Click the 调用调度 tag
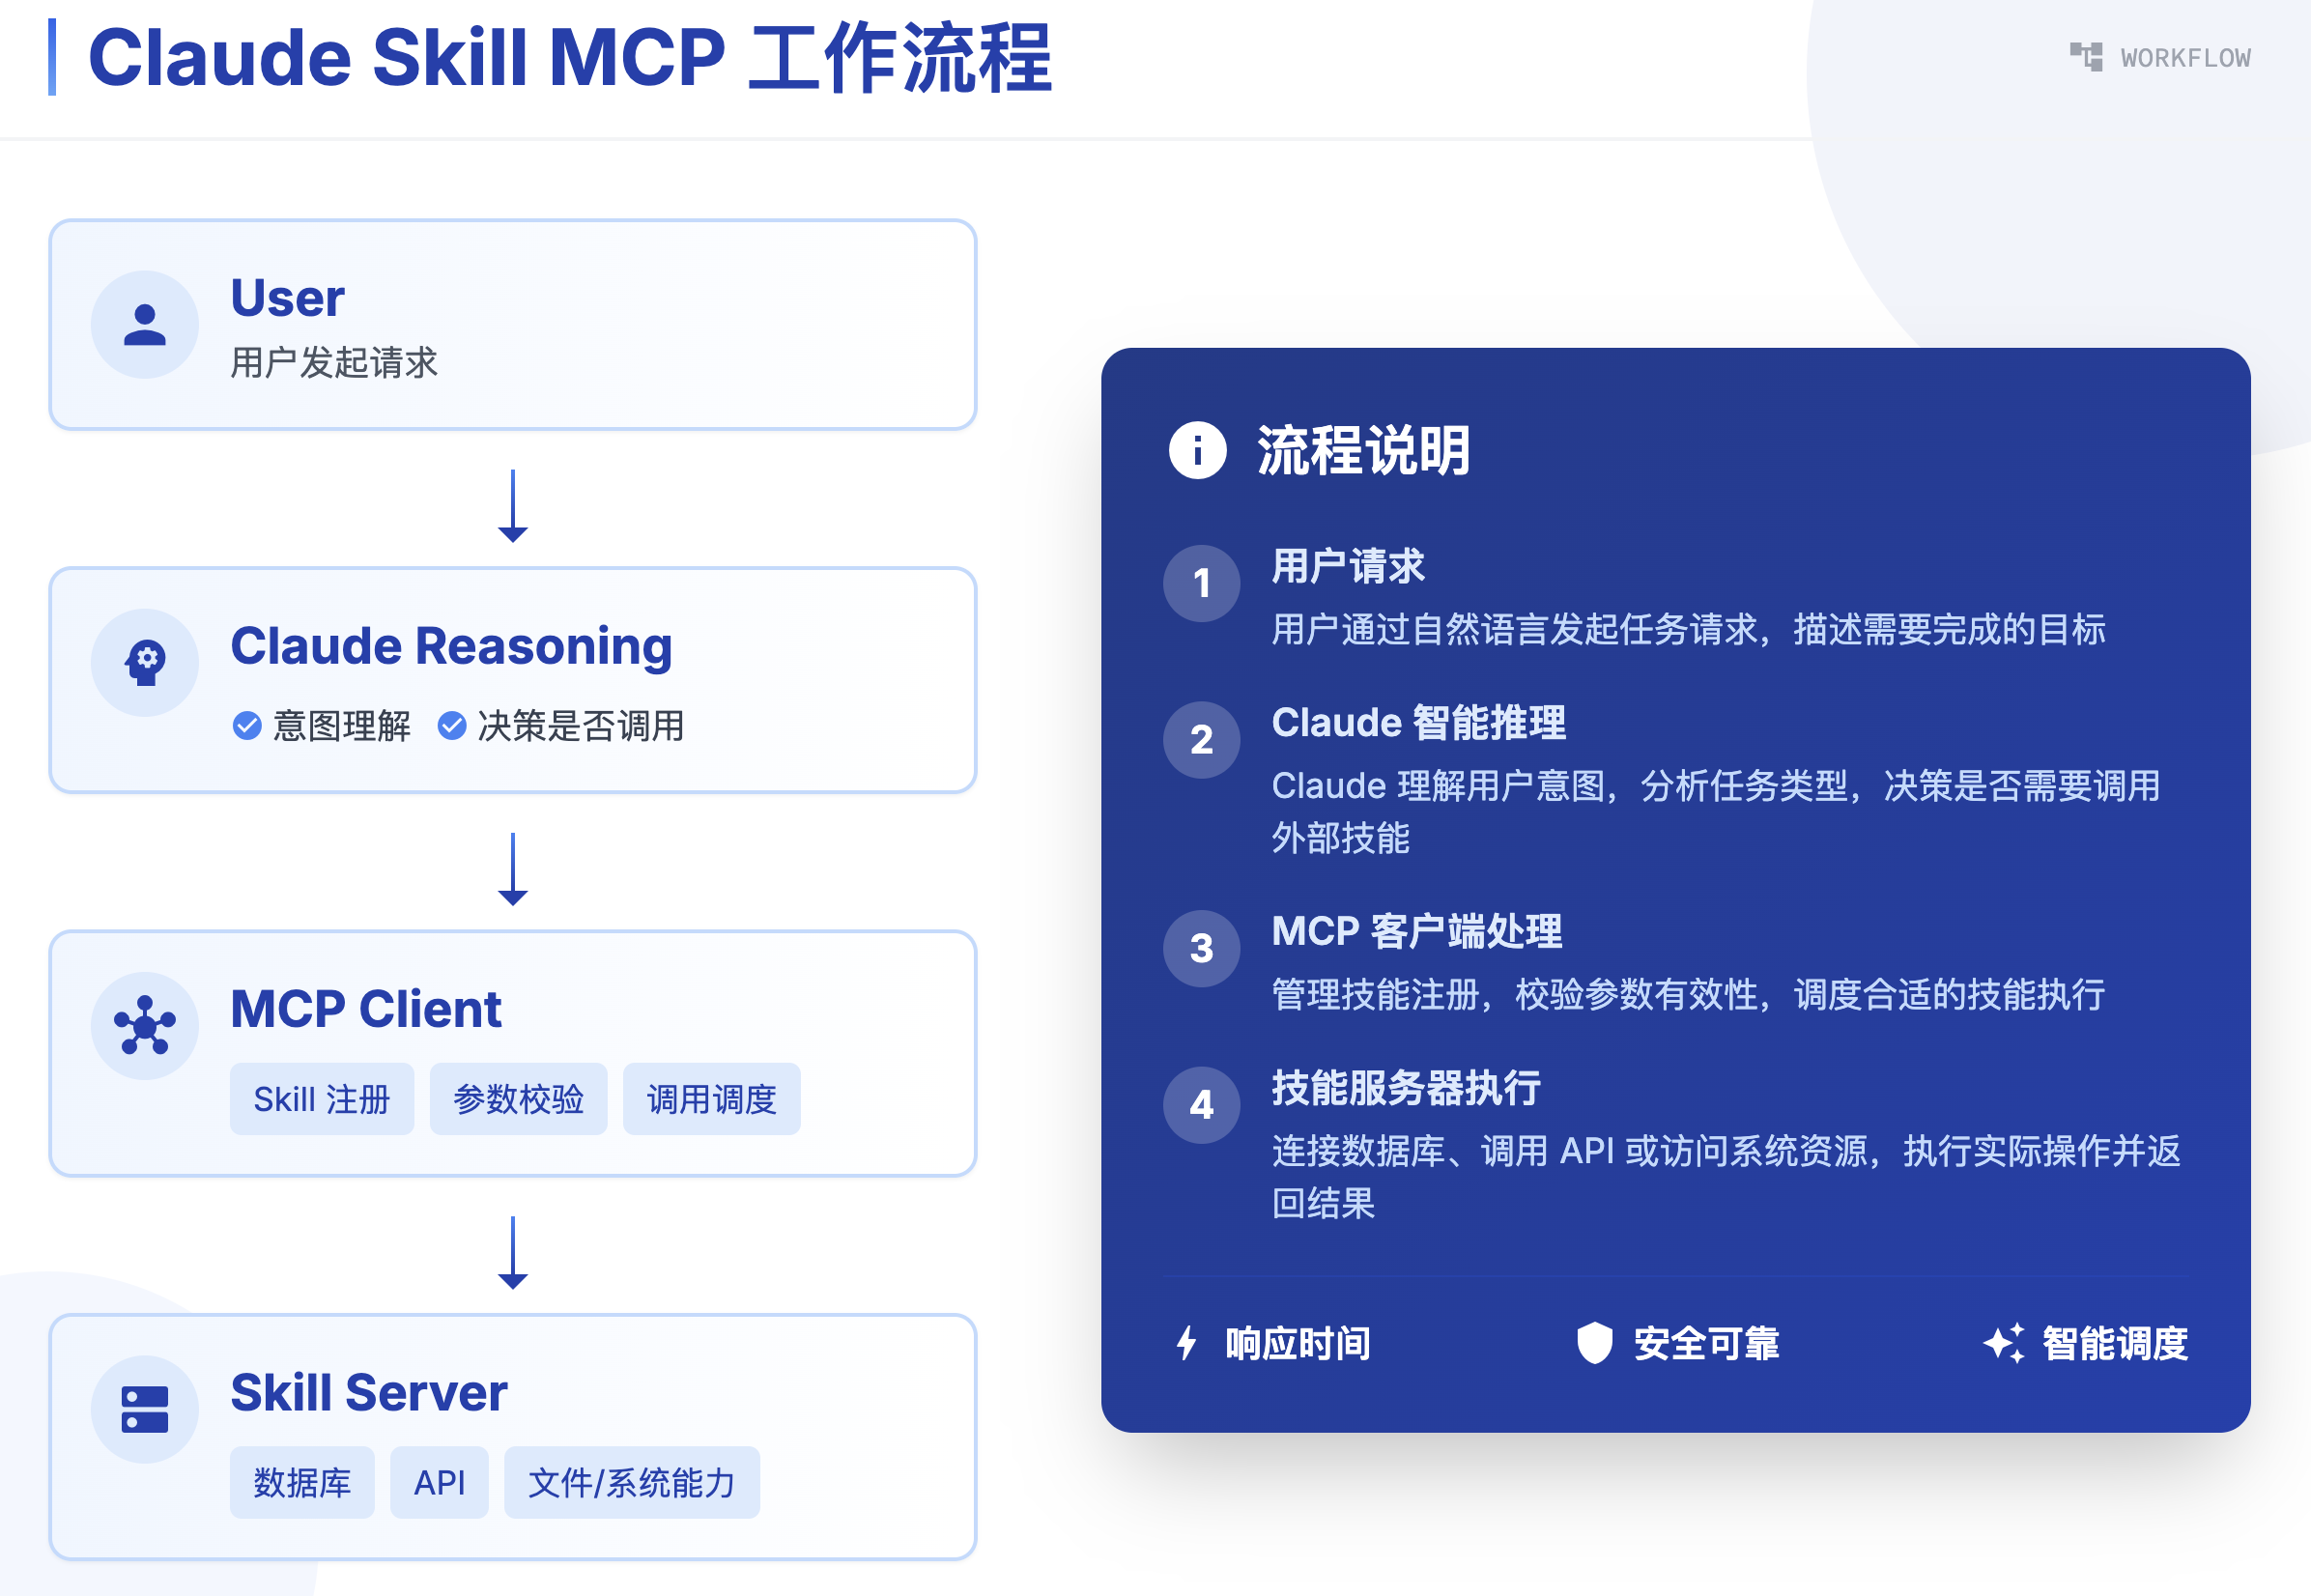2311x1596 pixels. click(x=711, y=1099)
